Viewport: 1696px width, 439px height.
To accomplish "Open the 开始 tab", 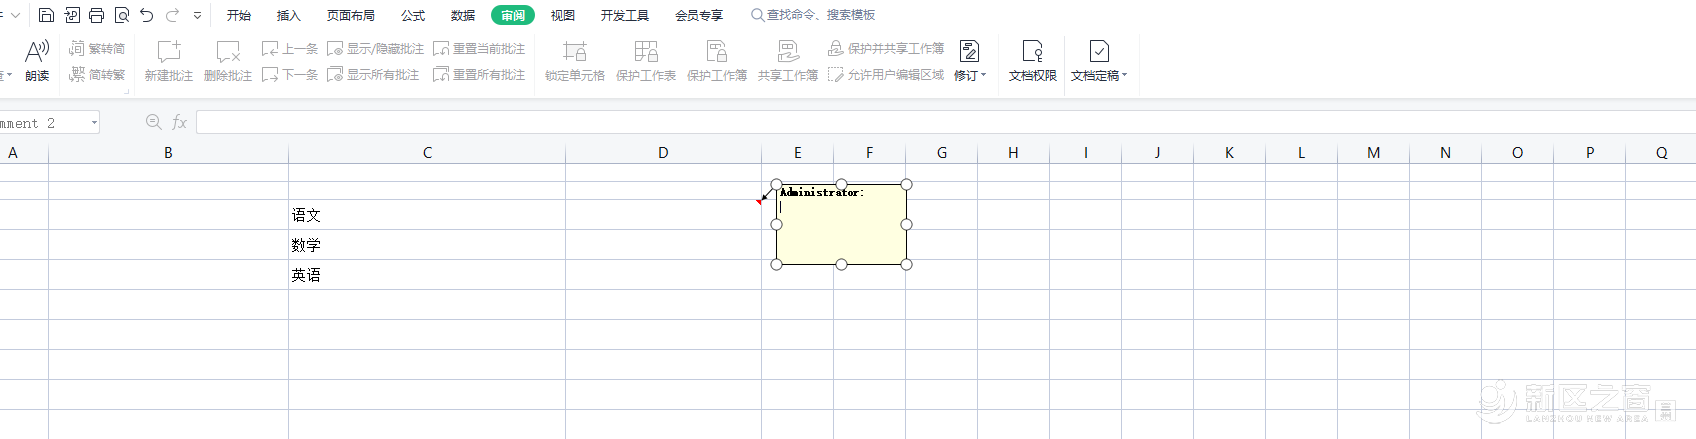I will 238,15.
